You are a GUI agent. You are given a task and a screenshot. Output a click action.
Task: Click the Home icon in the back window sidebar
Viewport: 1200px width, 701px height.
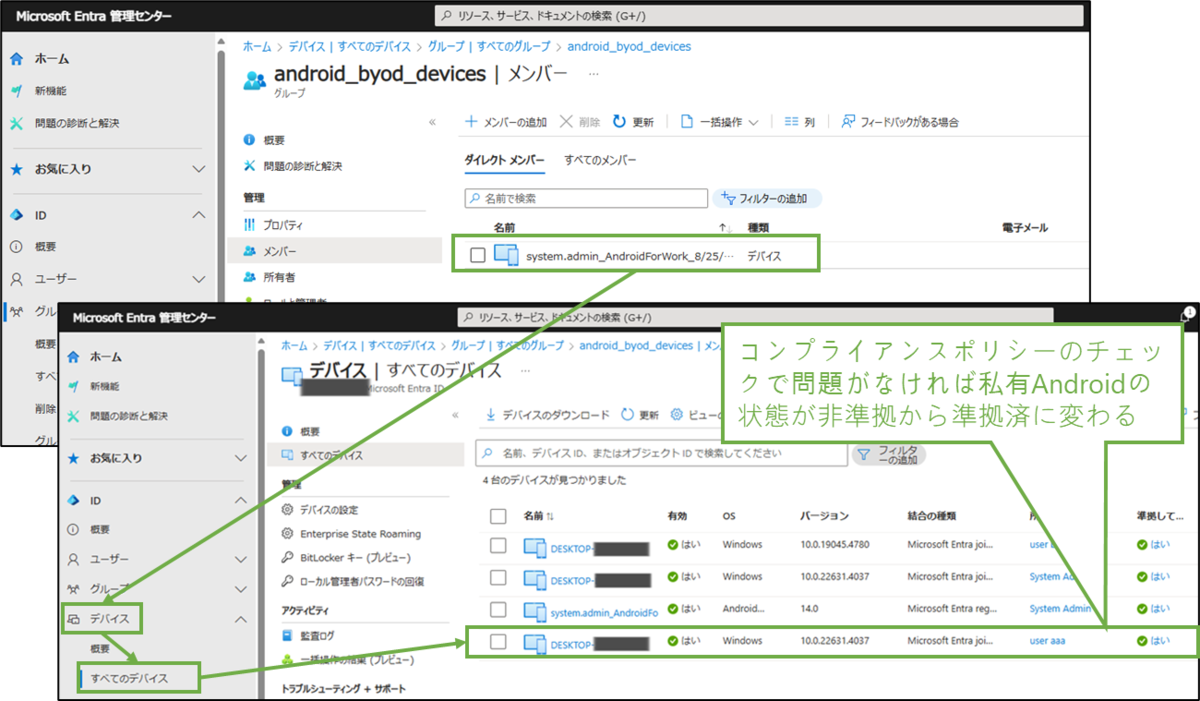tap(16, 59)
